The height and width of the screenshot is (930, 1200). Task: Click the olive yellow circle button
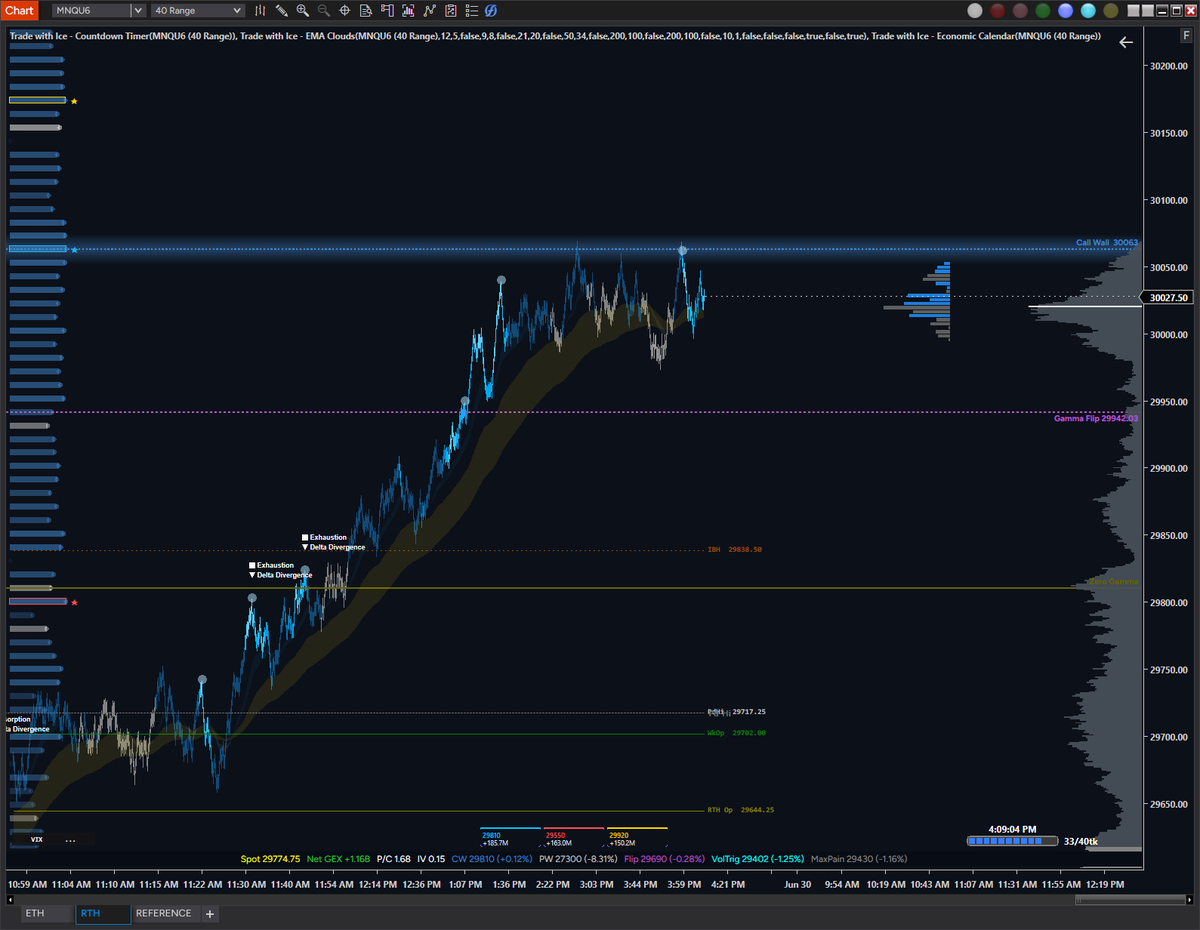coord(1111,10)
